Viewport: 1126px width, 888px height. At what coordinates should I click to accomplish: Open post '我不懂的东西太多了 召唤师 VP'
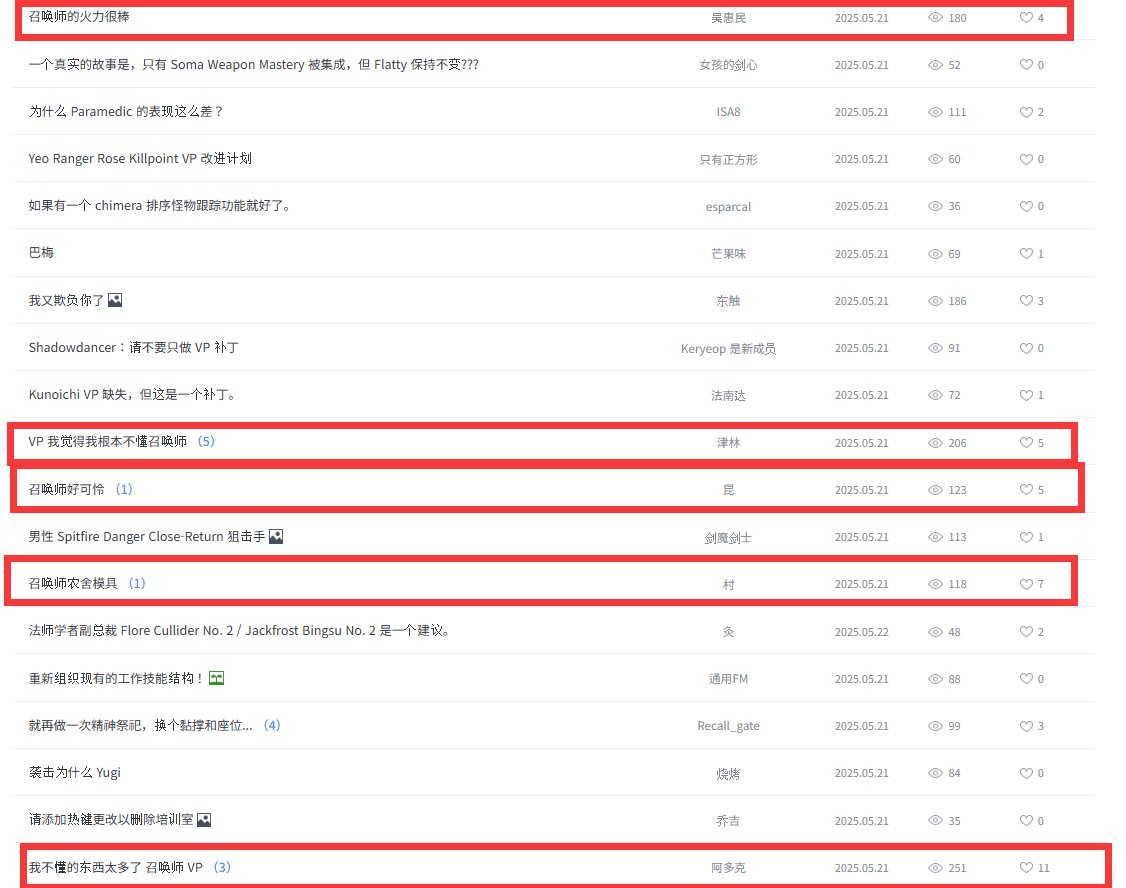(x=116, y=867)
